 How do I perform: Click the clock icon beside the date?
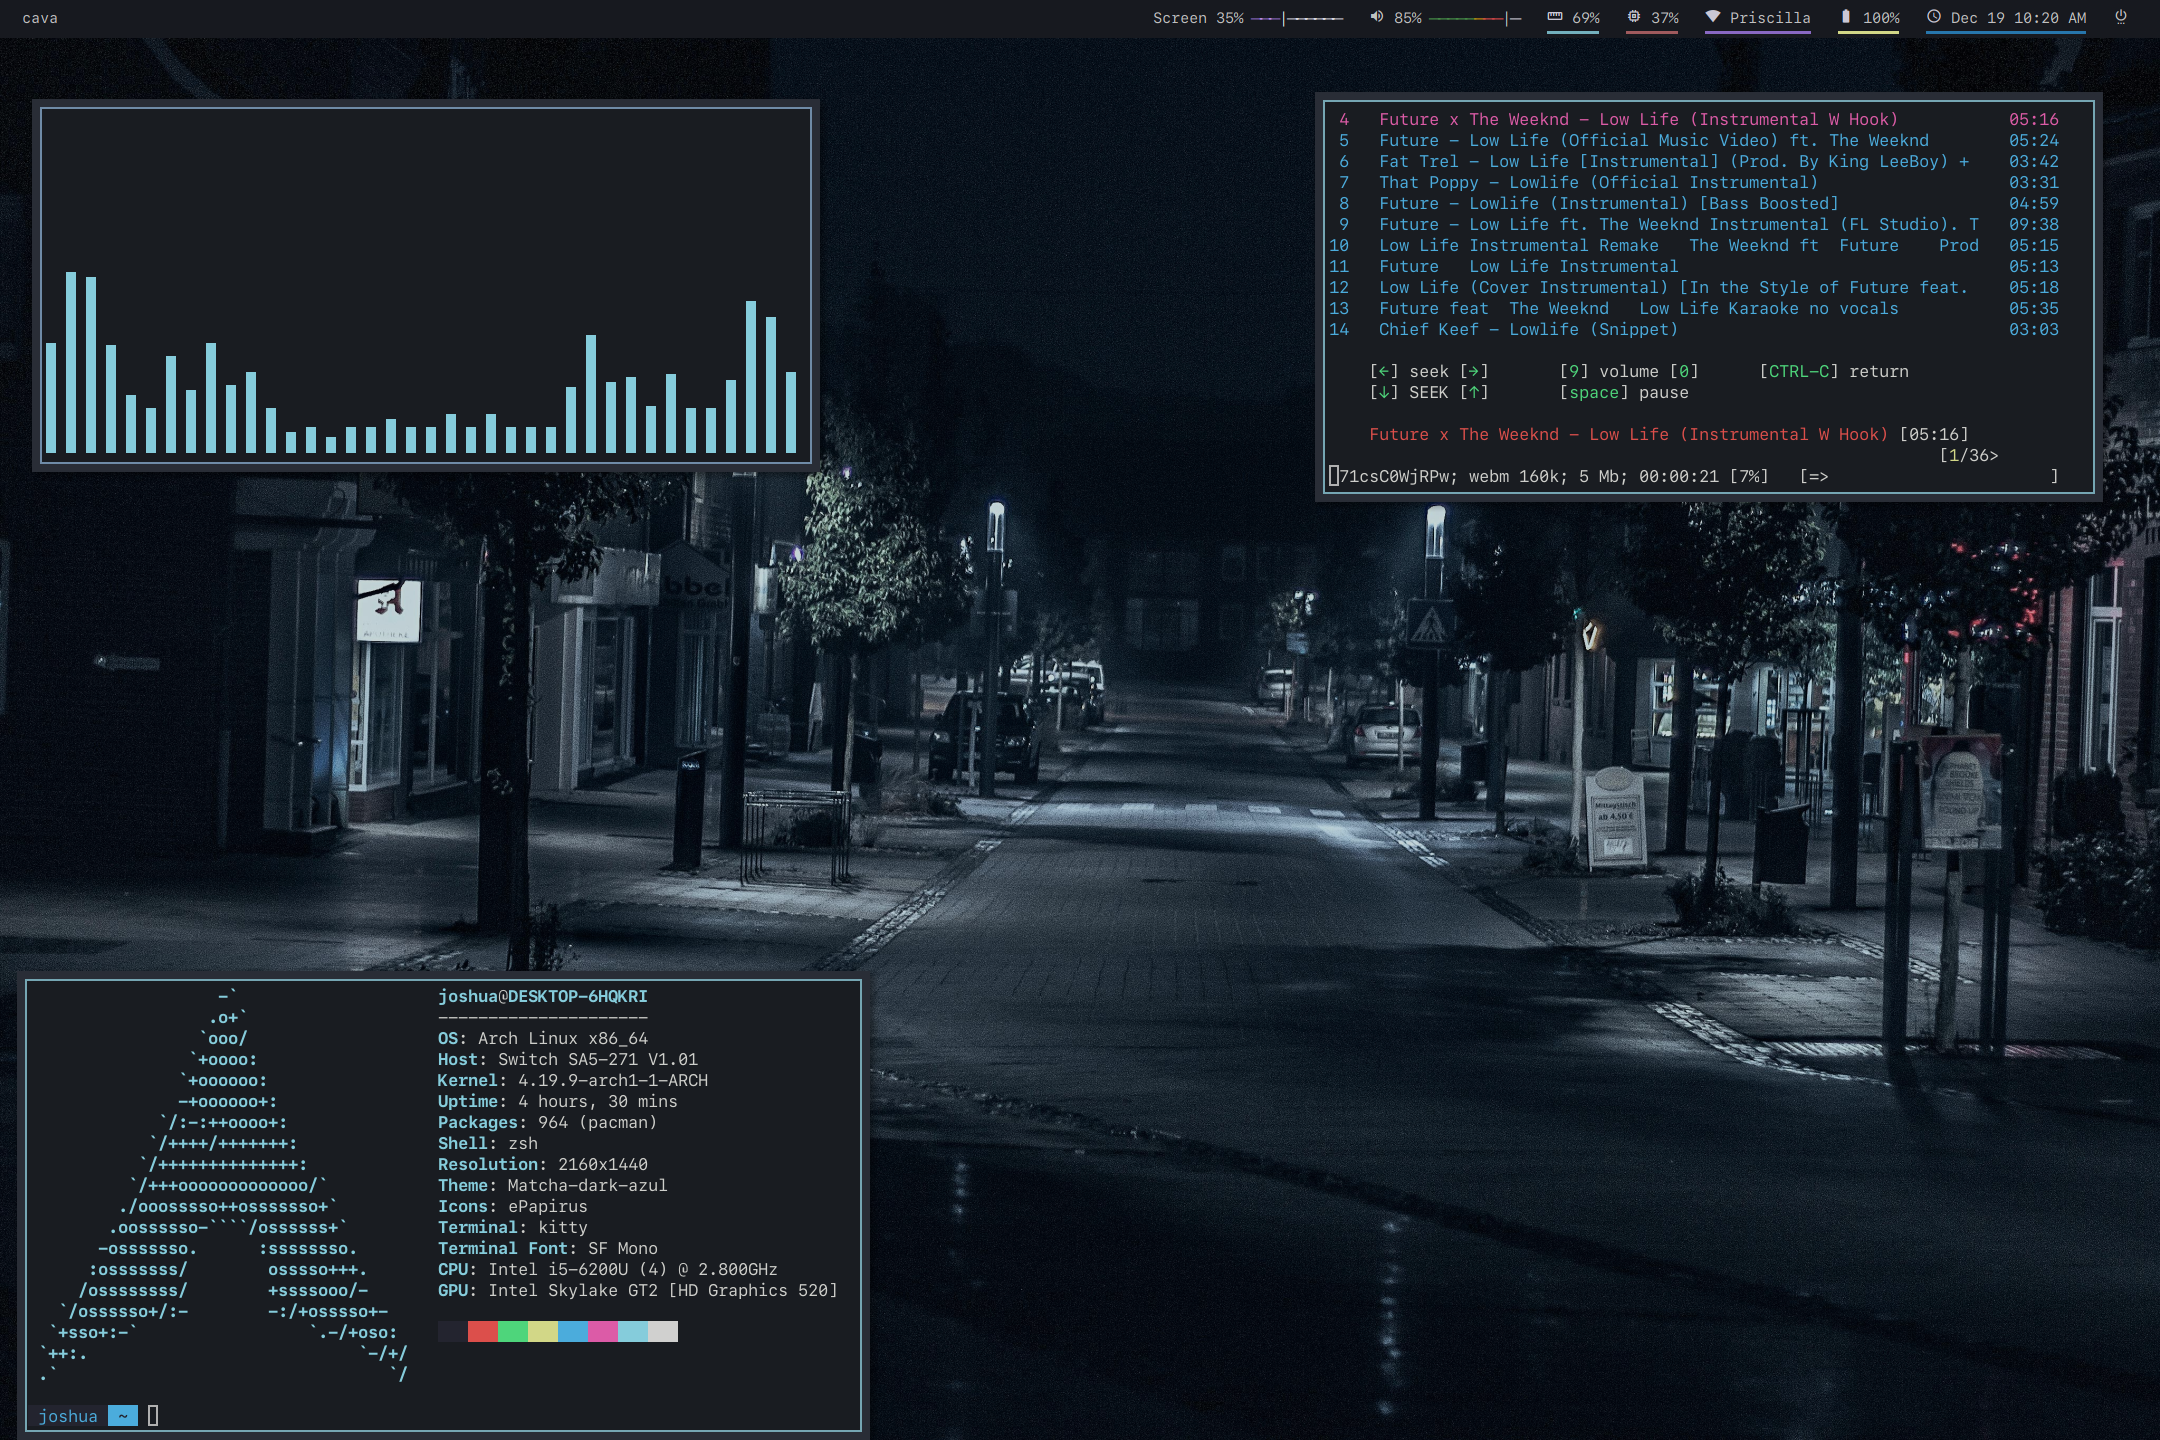[x=1933, y=17]
